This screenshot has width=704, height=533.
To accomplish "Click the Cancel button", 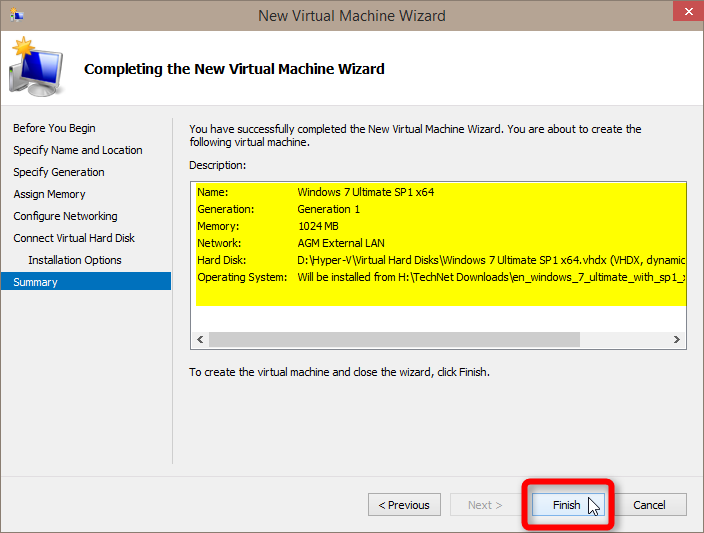I will pyautogui.click(x=649, y=505).
